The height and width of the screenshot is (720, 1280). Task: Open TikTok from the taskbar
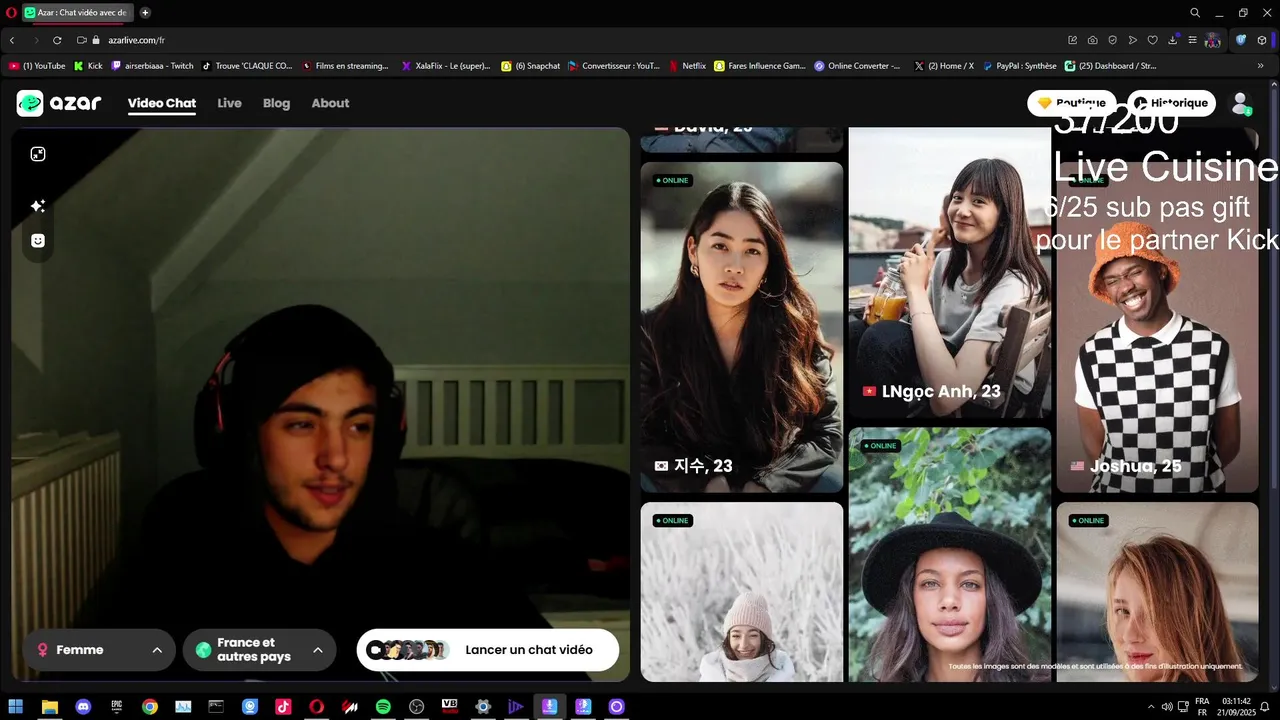283,707
